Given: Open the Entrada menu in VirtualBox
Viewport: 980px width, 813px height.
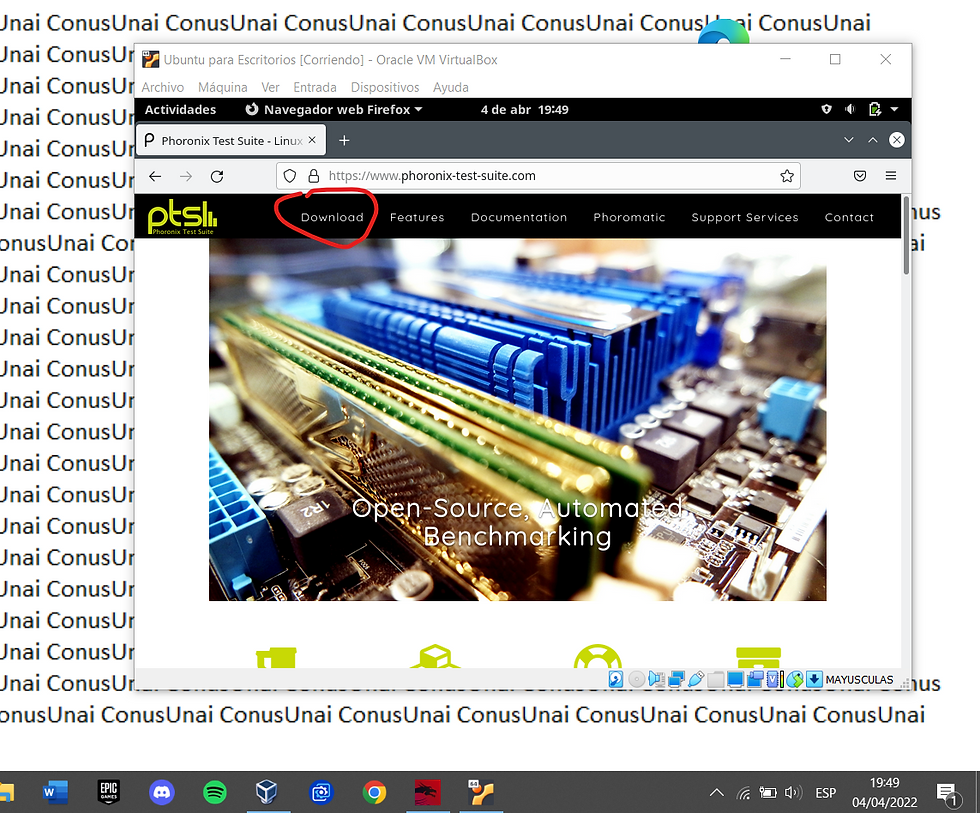Looking at the screenshot, I should click(x=315, y=87).
